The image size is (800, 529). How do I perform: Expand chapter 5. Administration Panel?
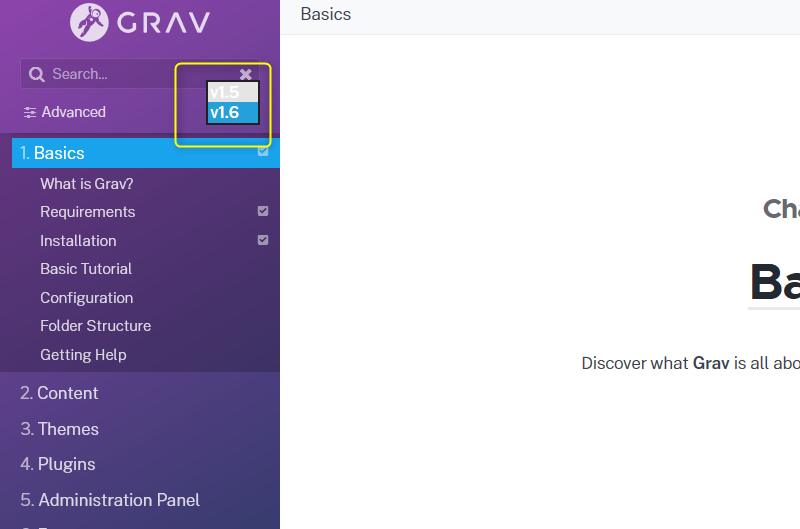click(110, 500)
